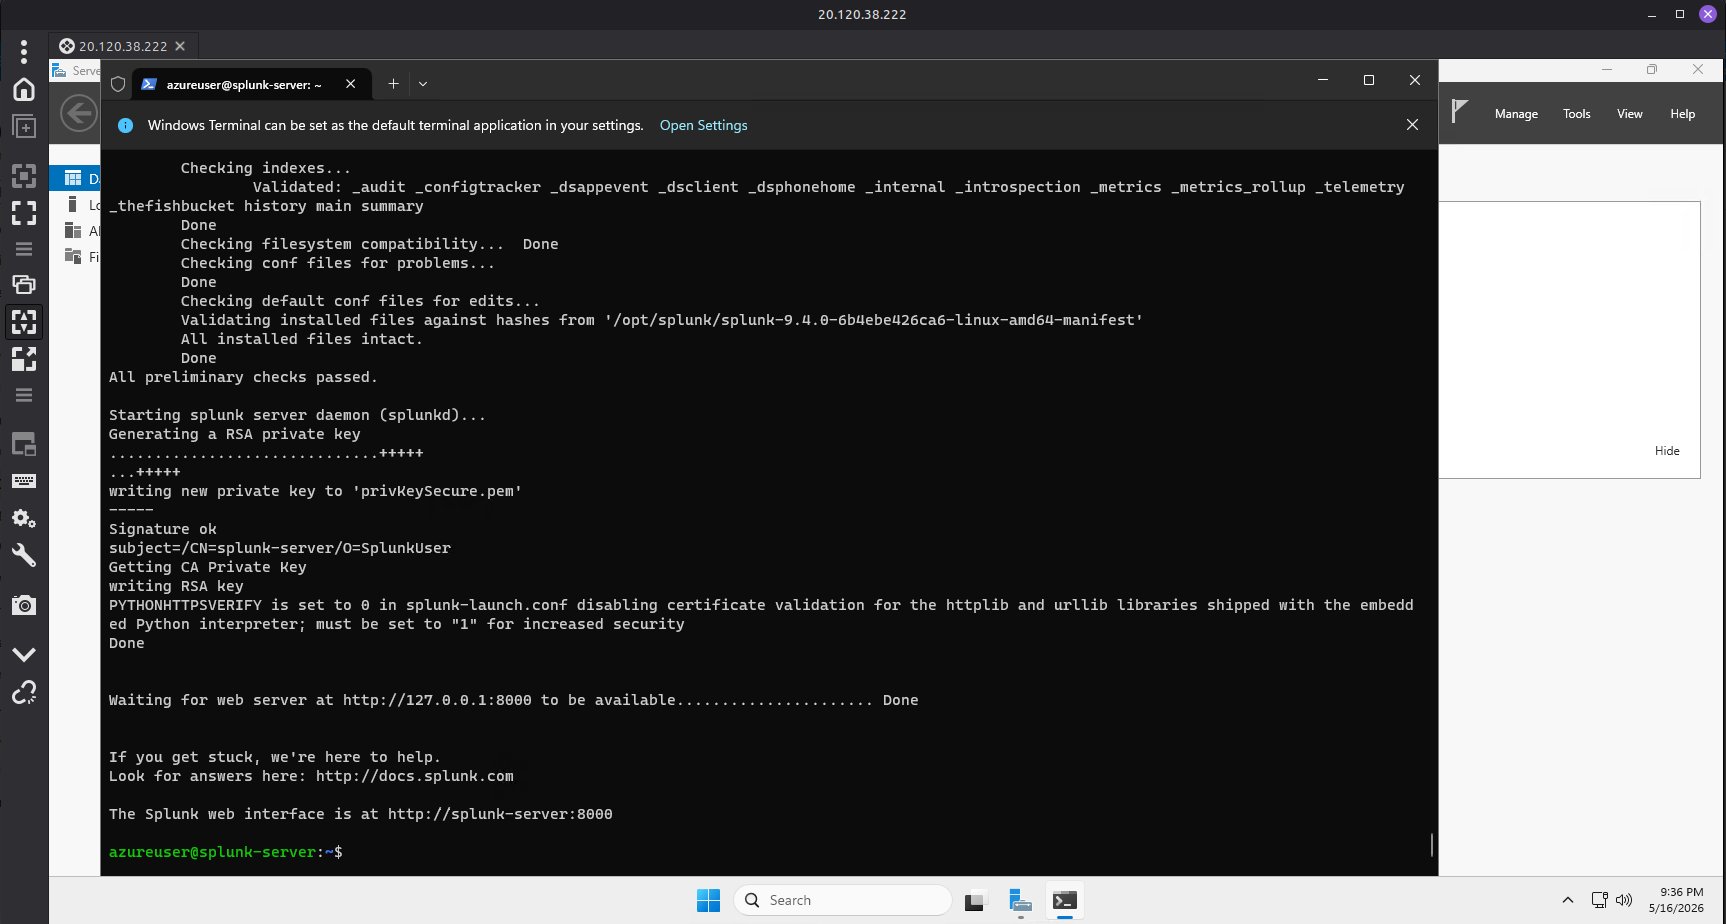This screenshot has width=1726, height=924.
Task: Switch to Server Manager taskbar icon
Action: 1020,900
